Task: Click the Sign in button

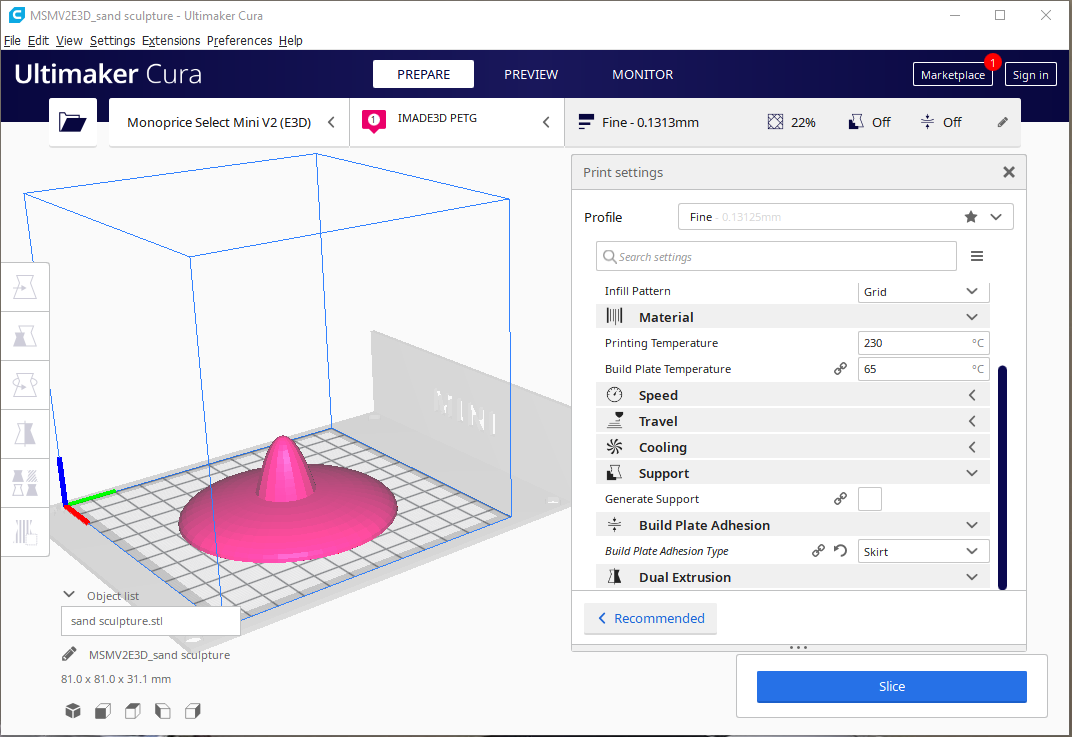Action: pos(1030,75)
